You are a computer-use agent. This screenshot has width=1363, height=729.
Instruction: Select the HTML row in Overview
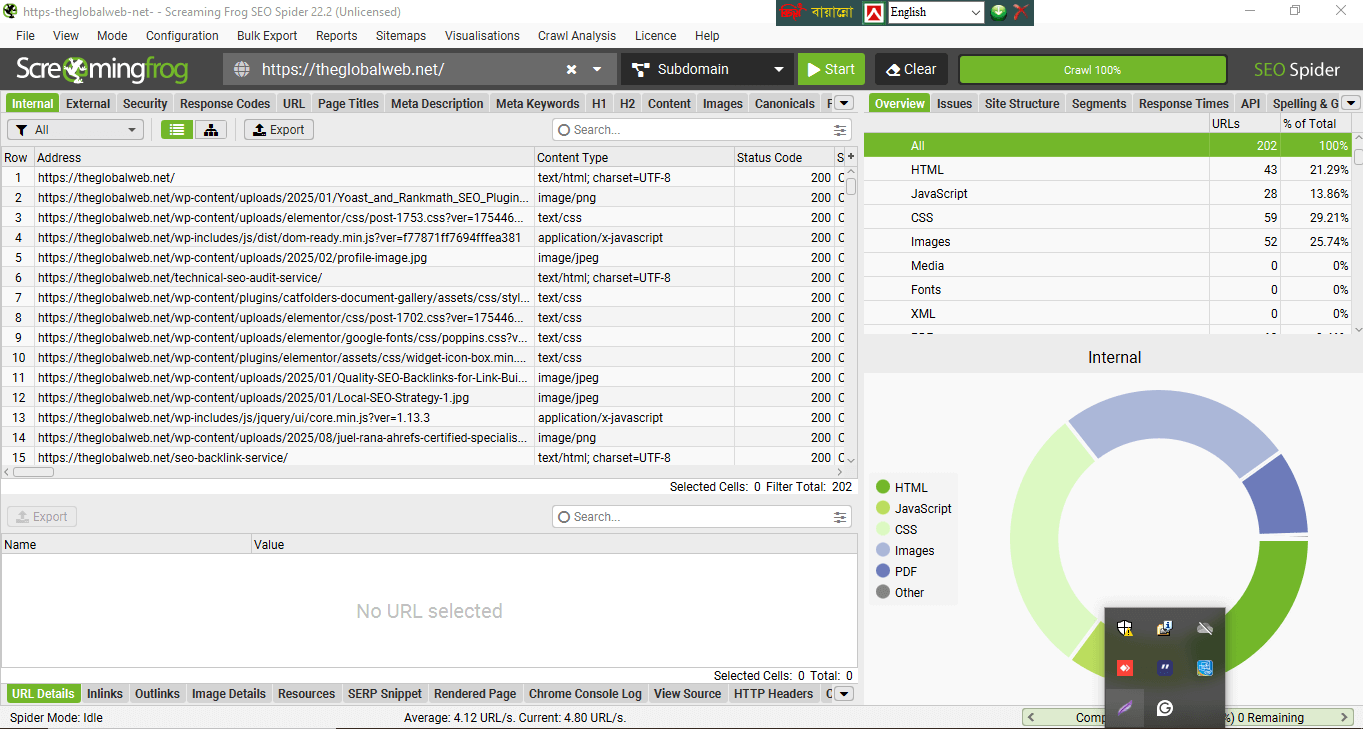[1107, 170]
